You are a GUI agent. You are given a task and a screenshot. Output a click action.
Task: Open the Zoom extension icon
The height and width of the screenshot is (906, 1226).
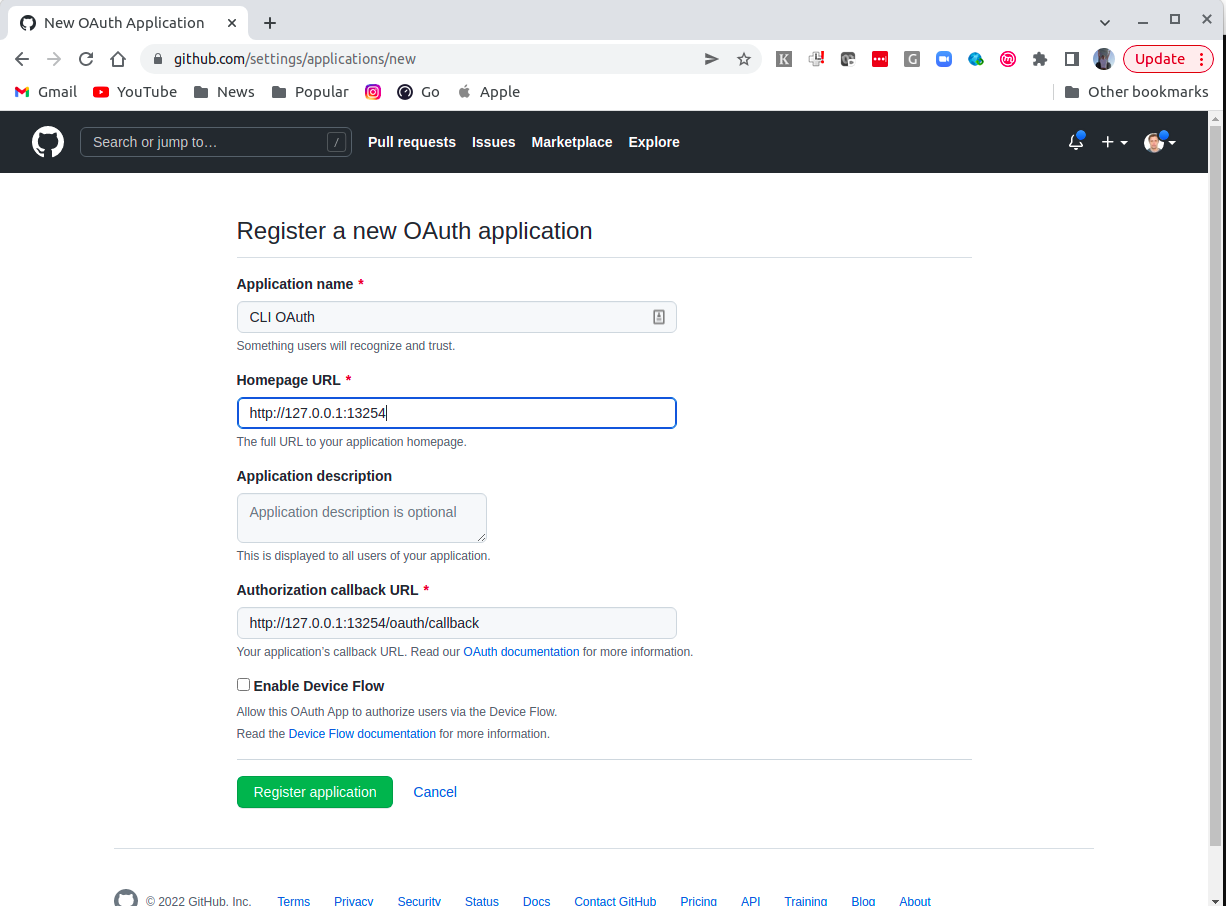(943, 59)
